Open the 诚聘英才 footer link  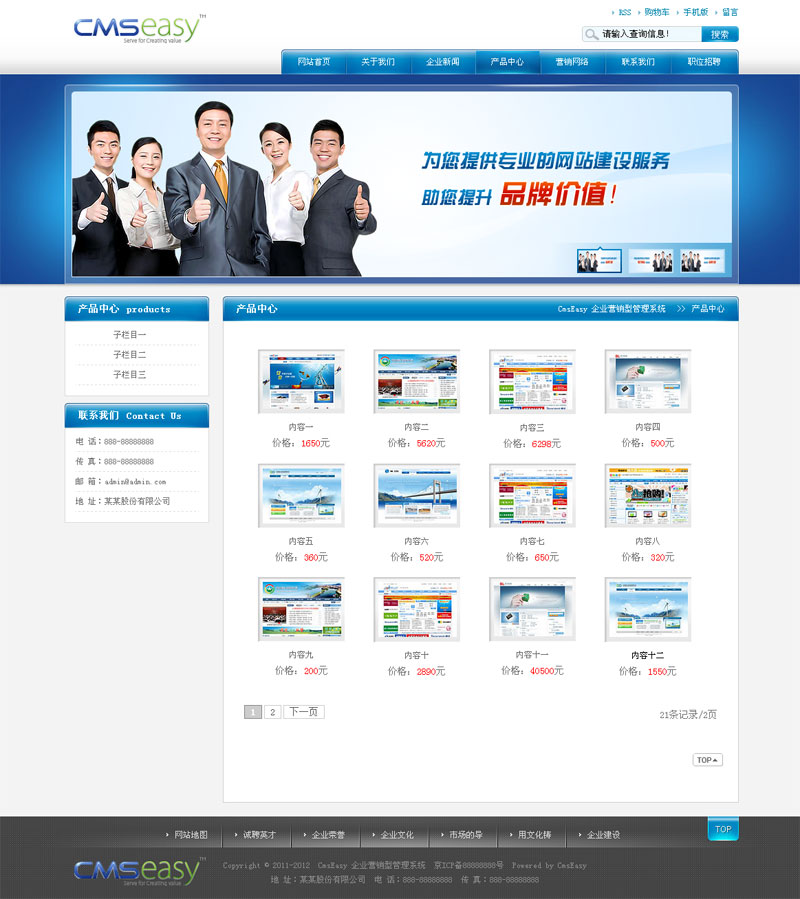tap(259, 835)
